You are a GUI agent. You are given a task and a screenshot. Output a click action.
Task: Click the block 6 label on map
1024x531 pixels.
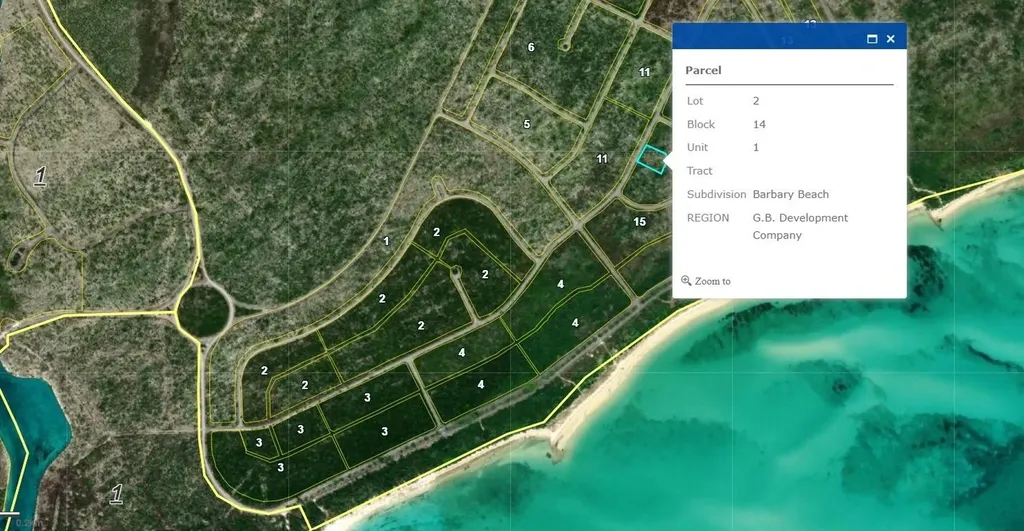(x=531, y=47)
